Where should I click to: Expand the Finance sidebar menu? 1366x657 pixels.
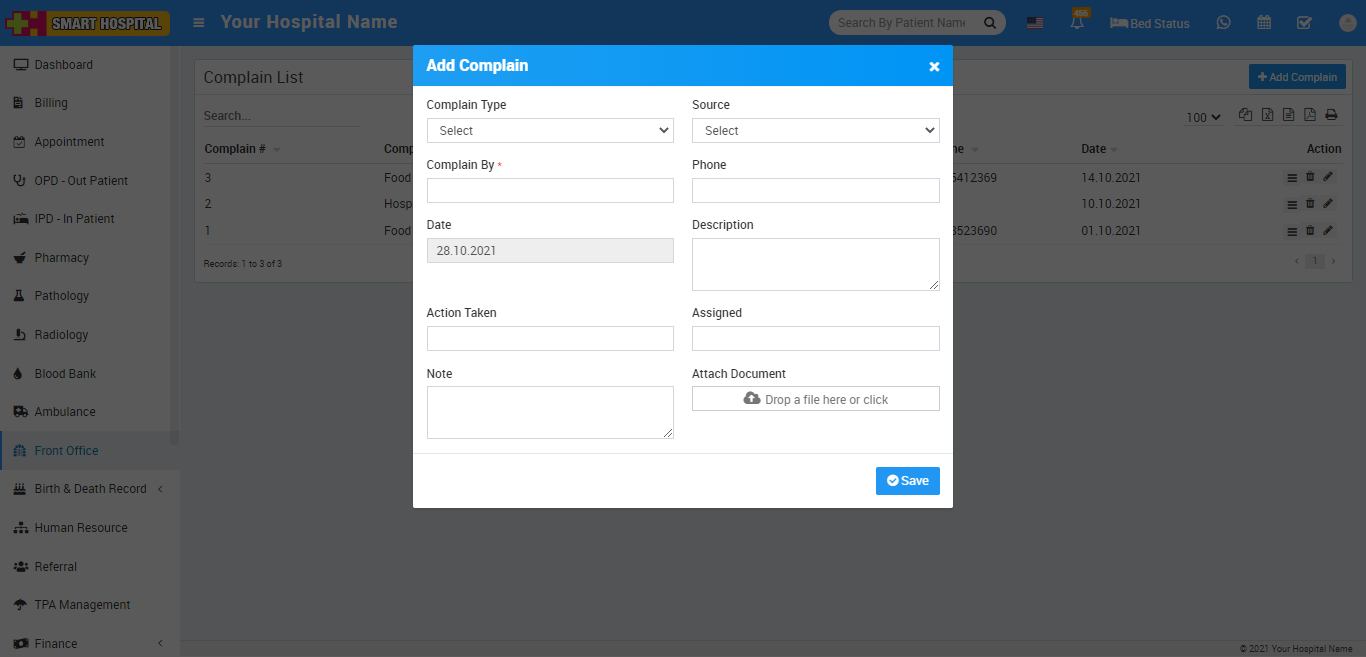click(x=56, y=644)
